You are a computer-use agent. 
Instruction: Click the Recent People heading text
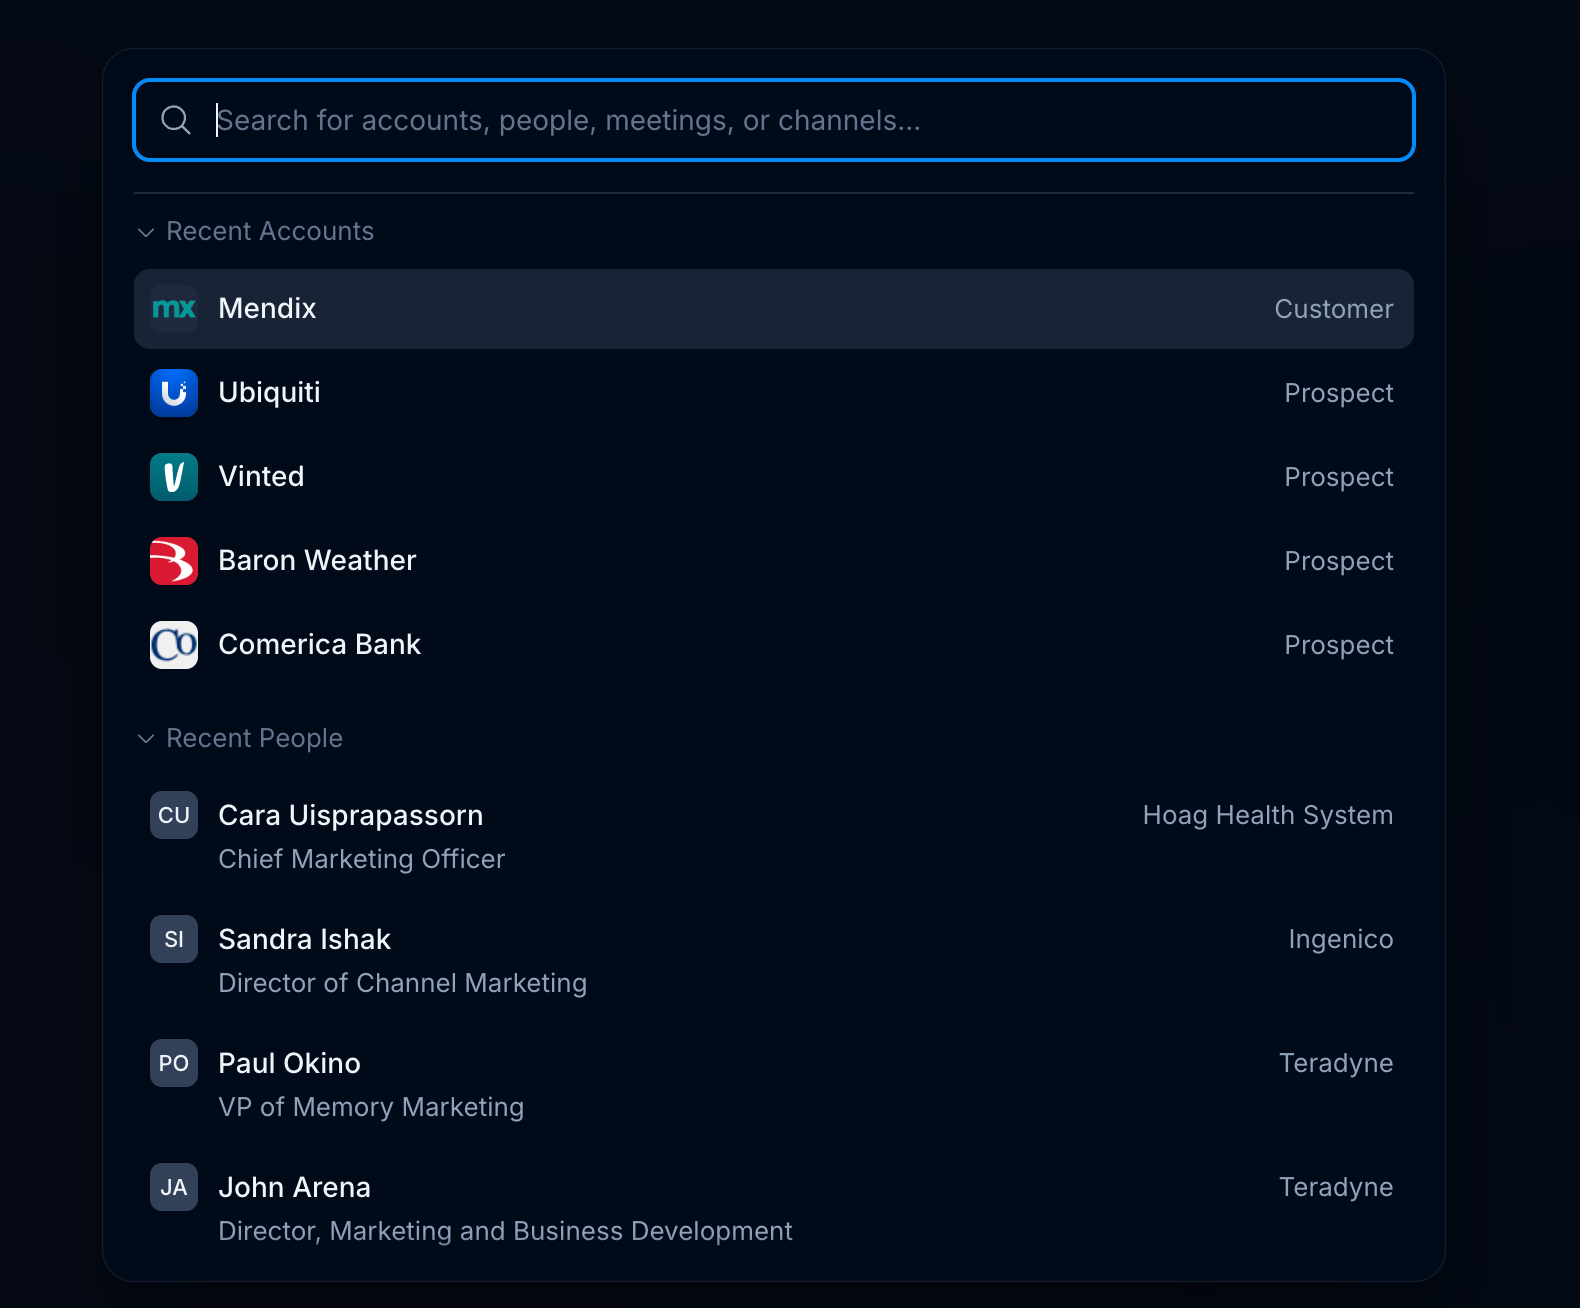254,739
